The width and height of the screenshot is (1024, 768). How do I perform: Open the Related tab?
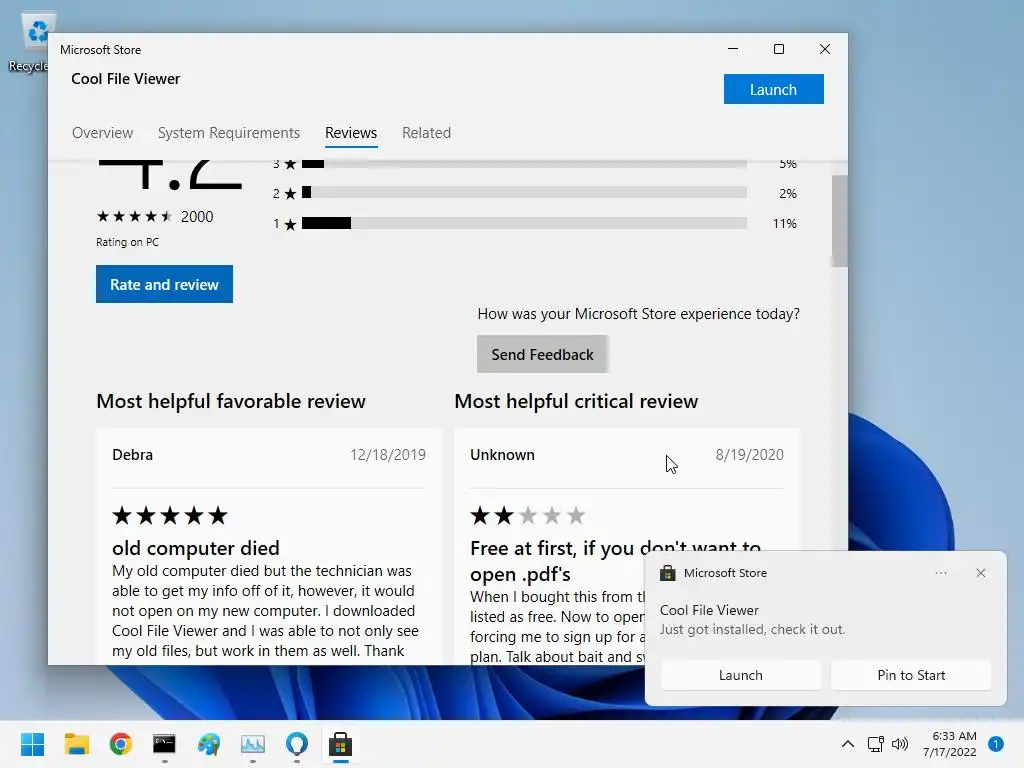(426, 133)
